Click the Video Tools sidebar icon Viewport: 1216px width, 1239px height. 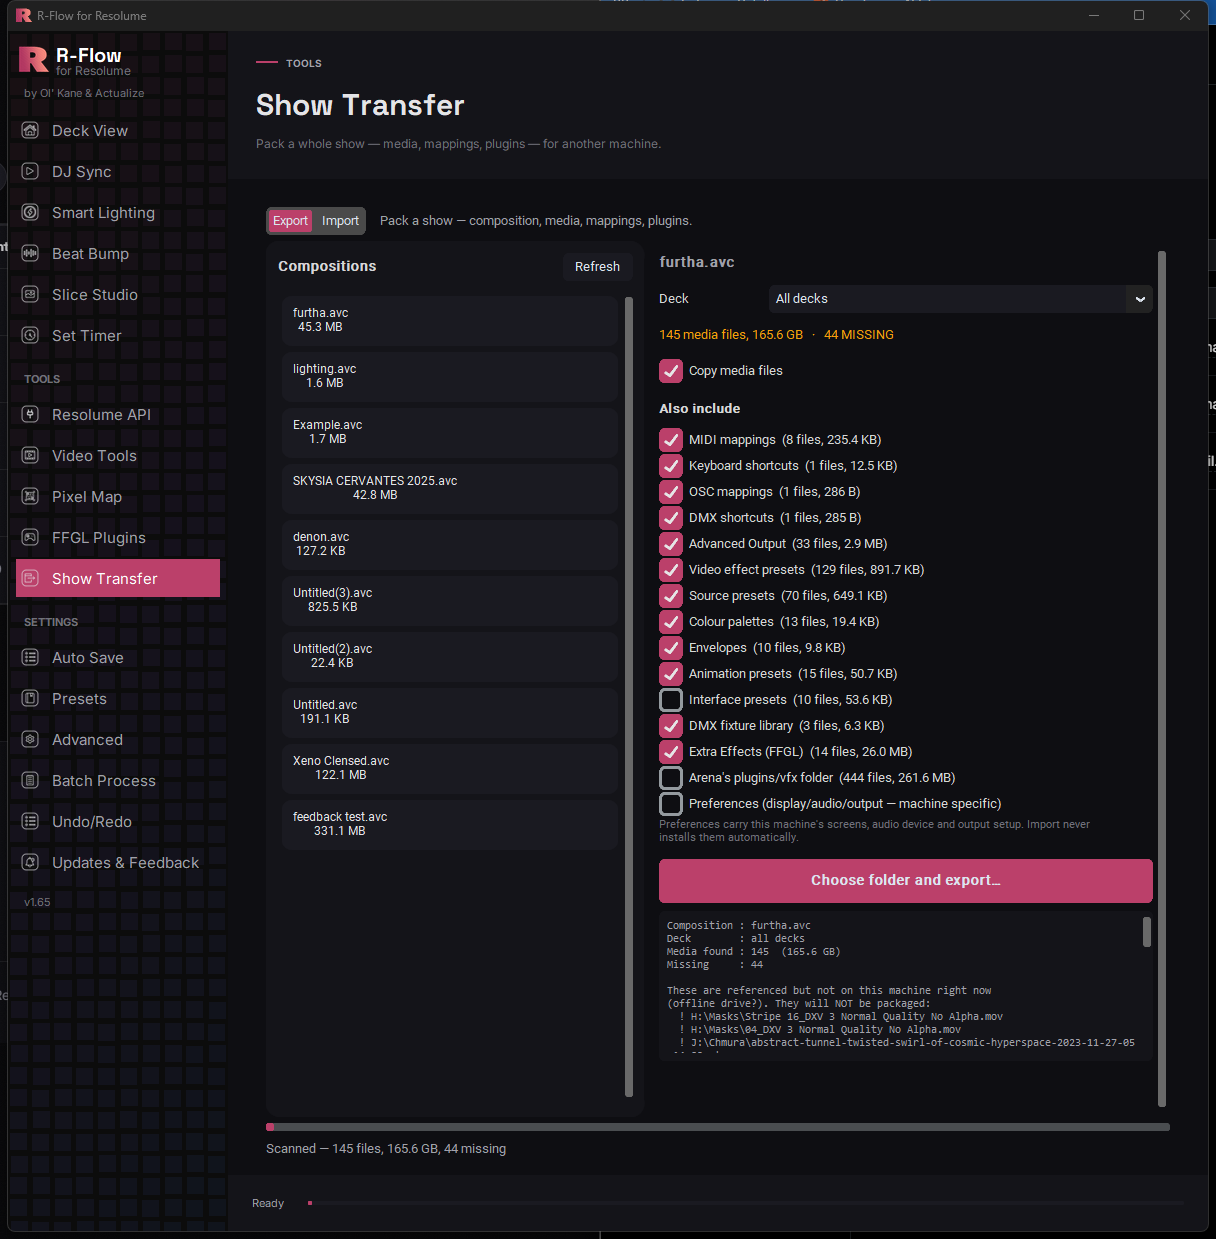coord(30,455)
